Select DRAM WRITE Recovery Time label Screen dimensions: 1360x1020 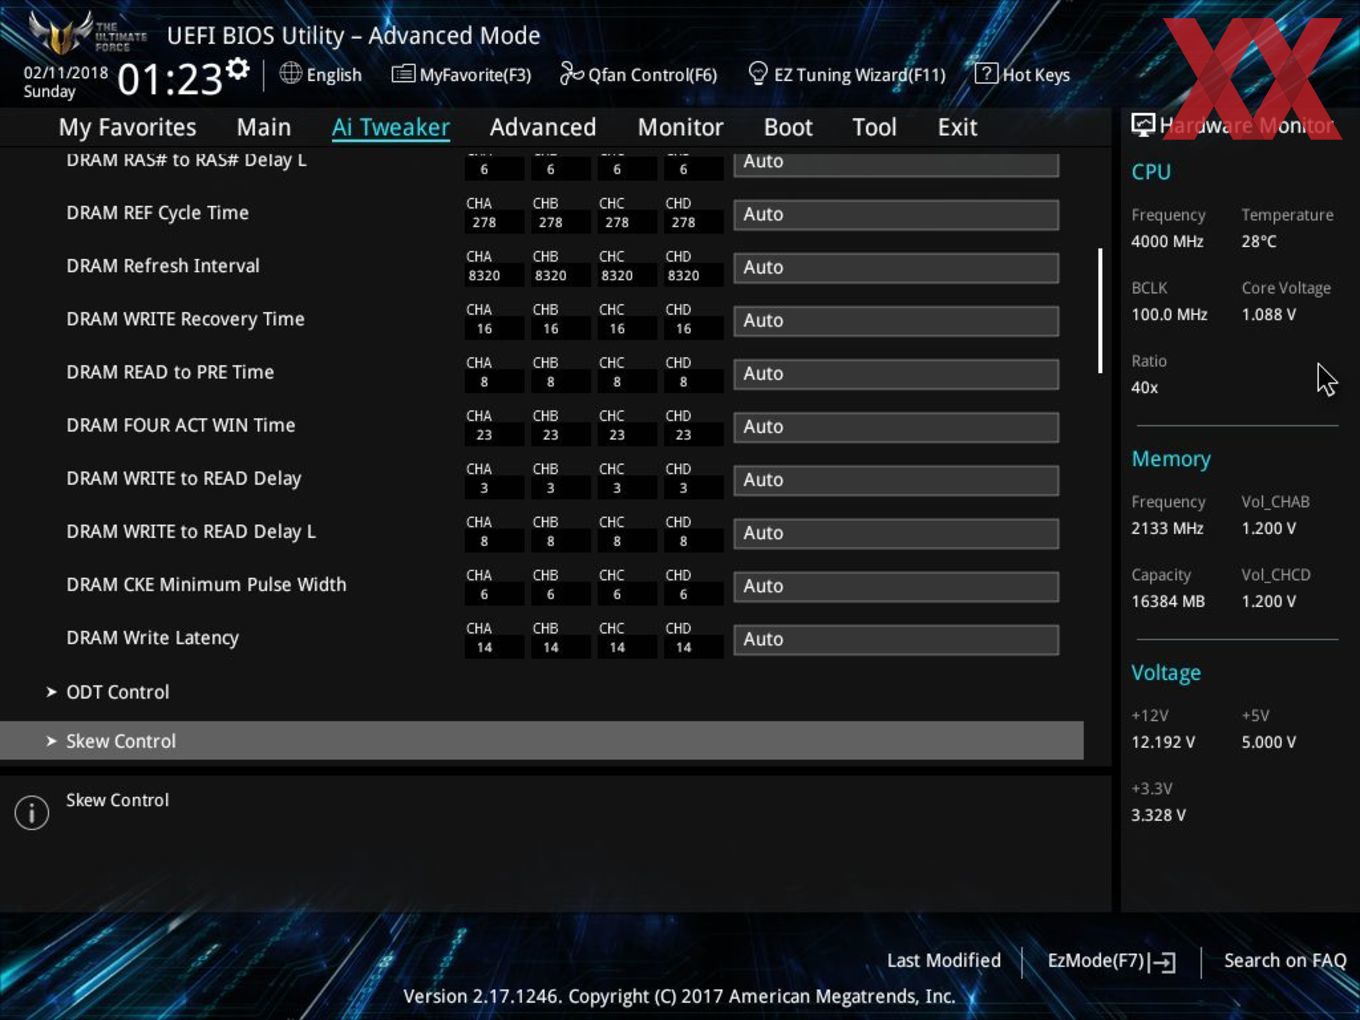click(185, 319)
